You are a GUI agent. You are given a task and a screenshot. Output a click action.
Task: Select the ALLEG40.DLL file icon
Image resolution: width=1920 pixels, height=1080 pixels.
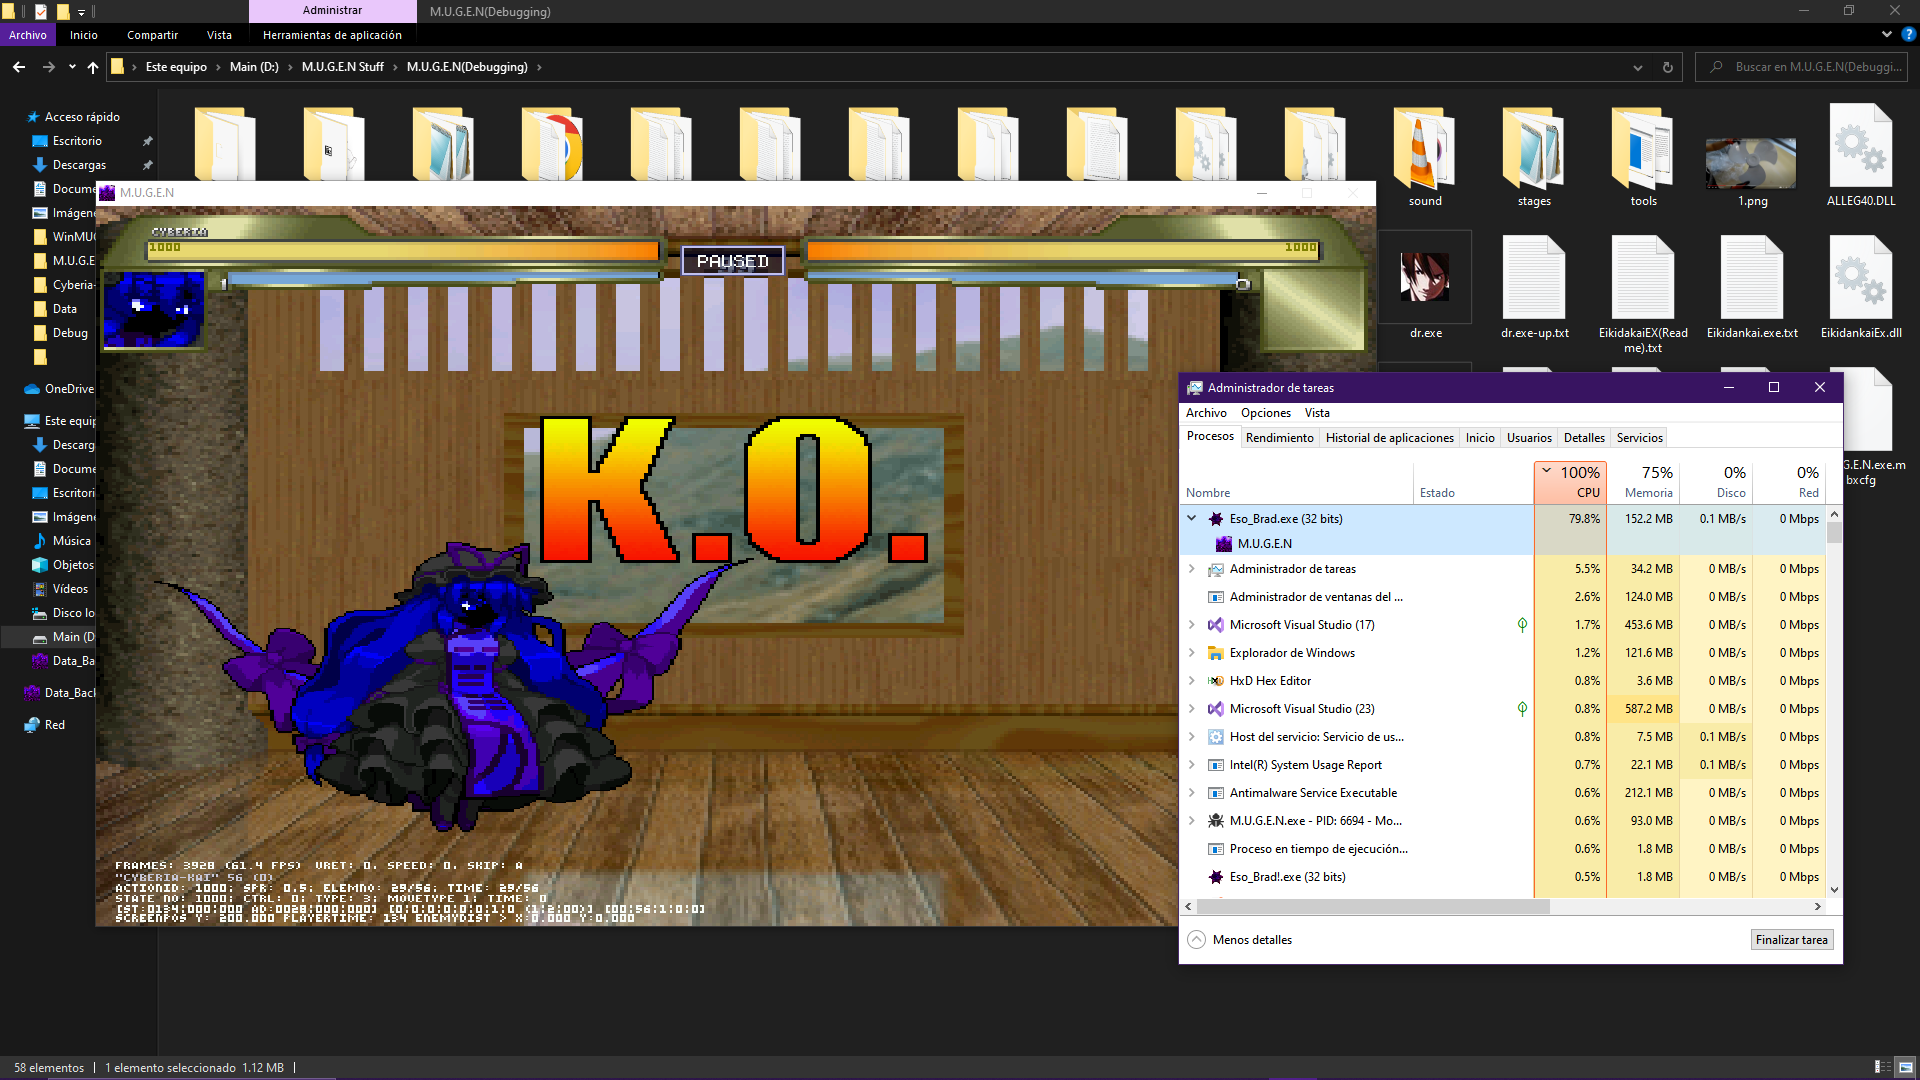point(1860,148)
